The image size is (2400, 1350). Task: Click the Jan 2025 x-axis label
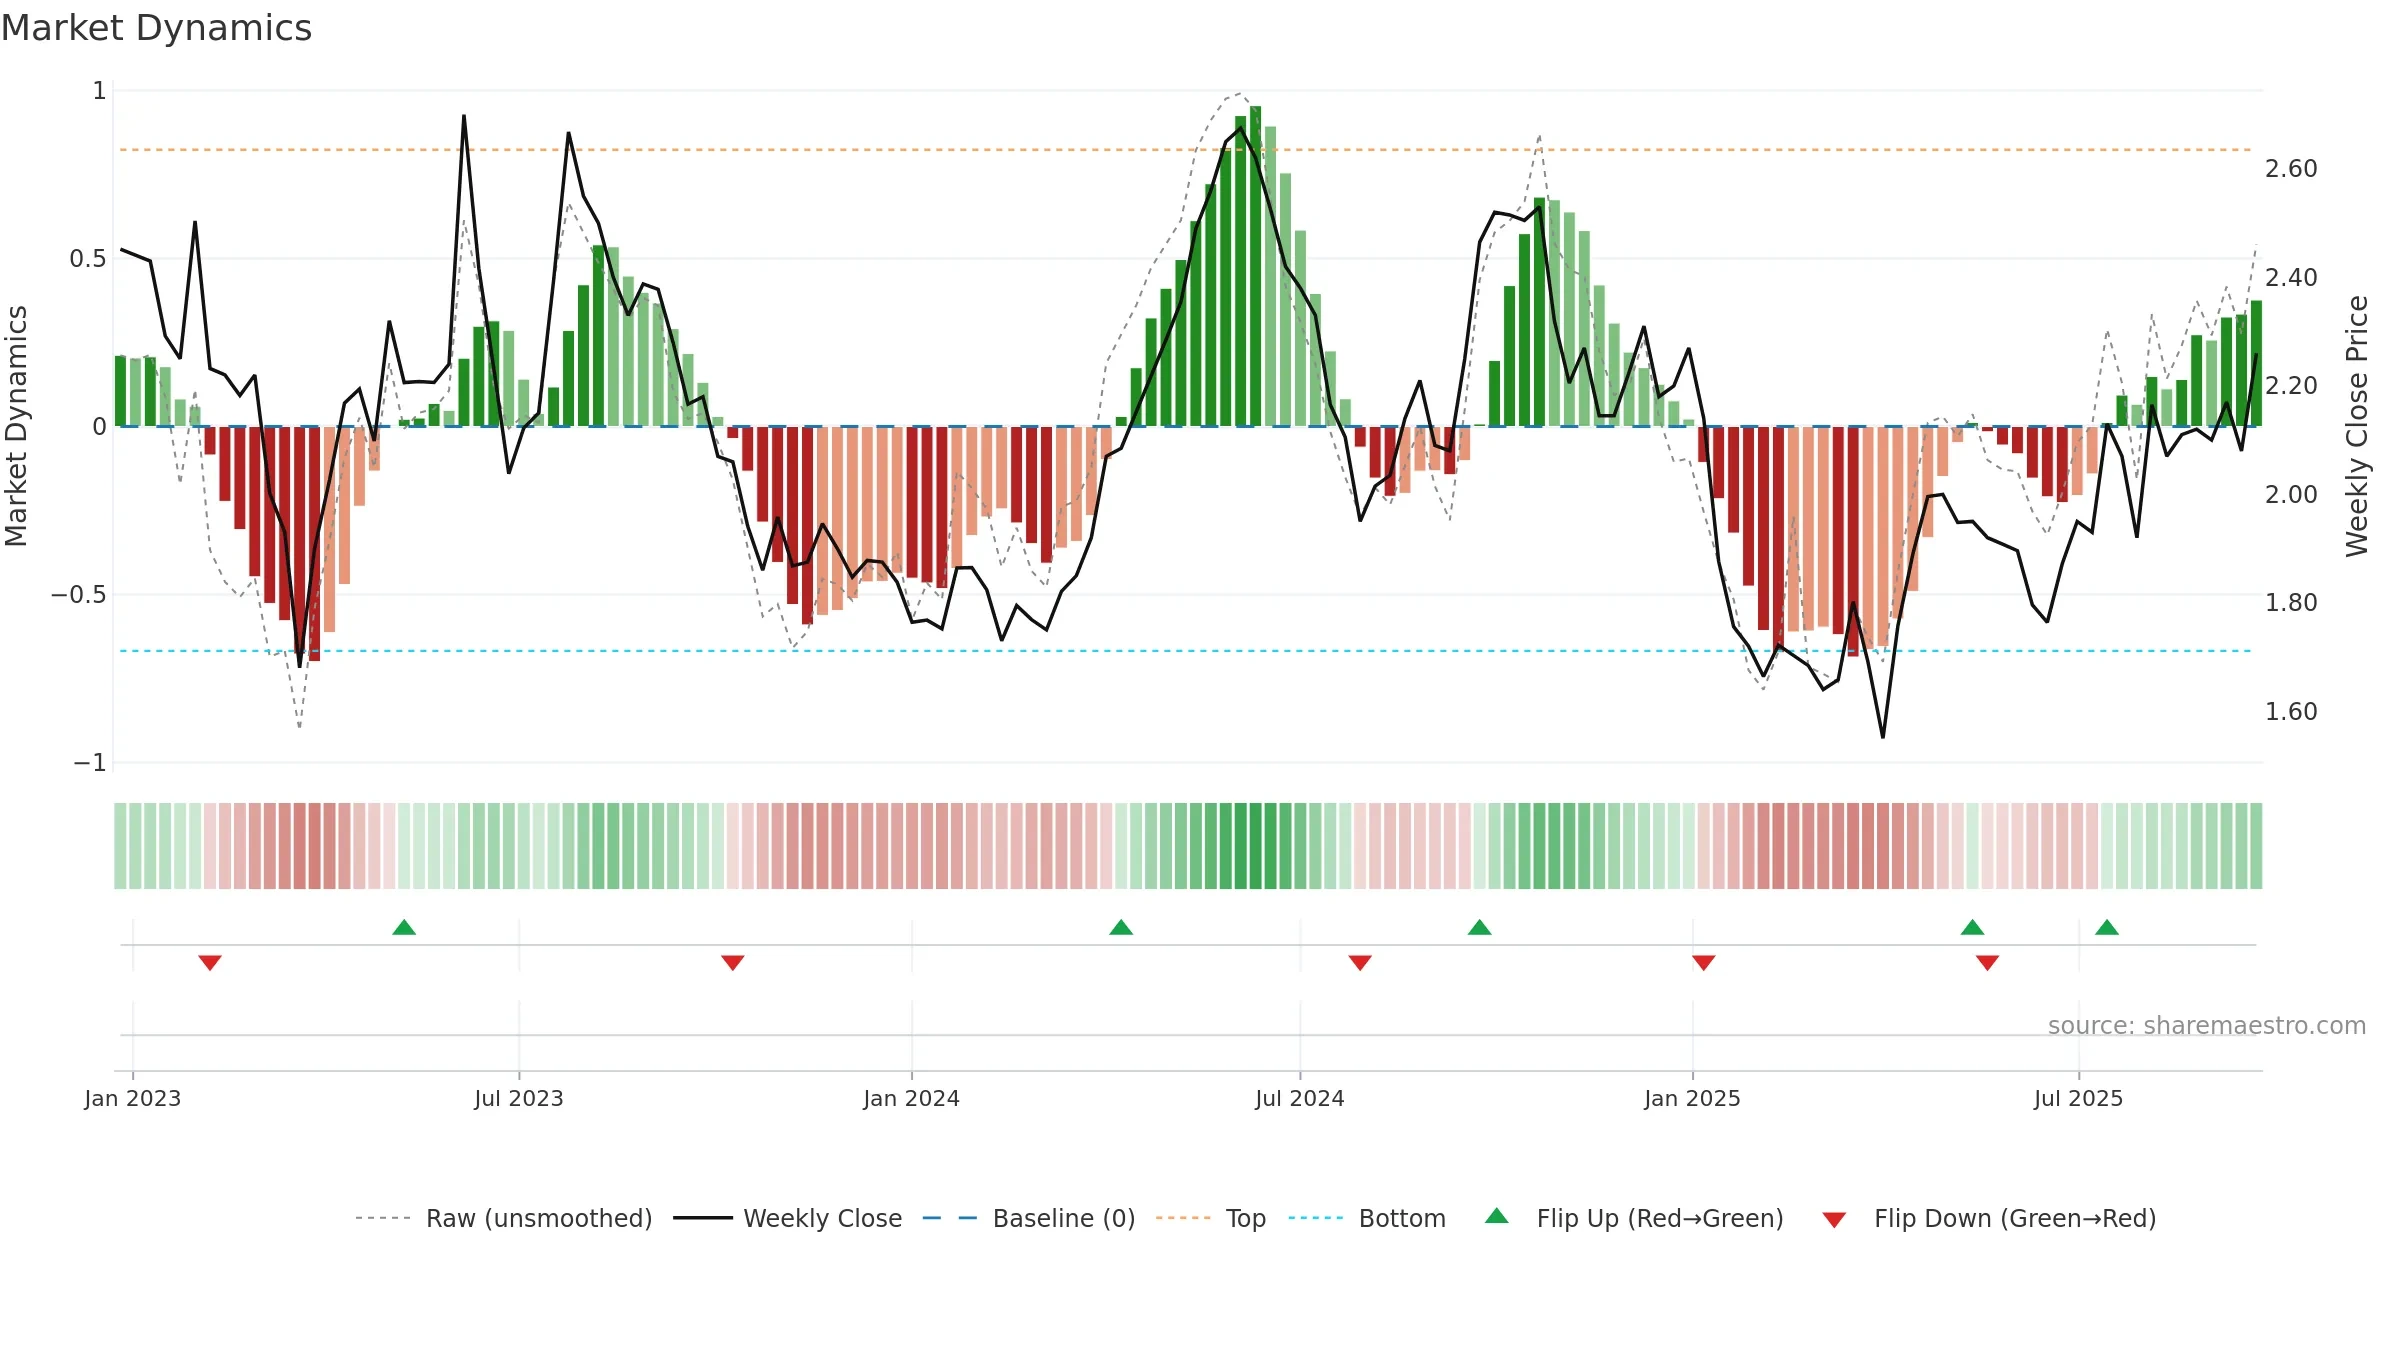[x=1693, y=1098]
